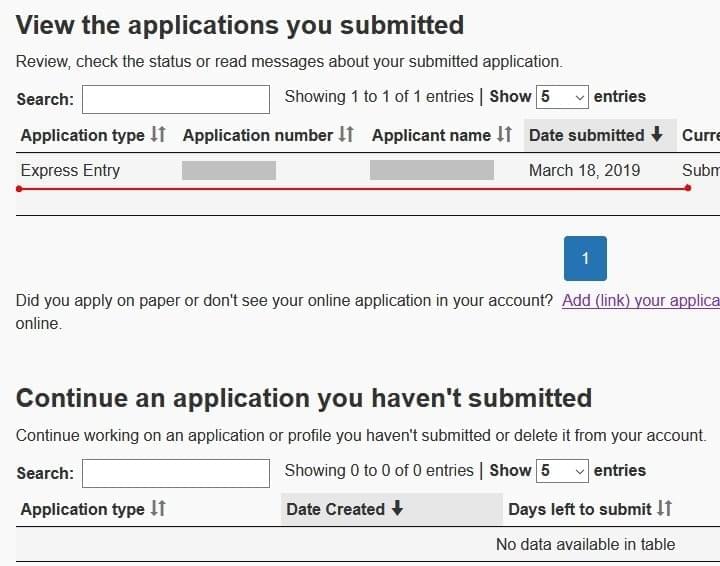Open Add (link) your application link
This screenshot has width=720, height=566.
coord(641,301)
